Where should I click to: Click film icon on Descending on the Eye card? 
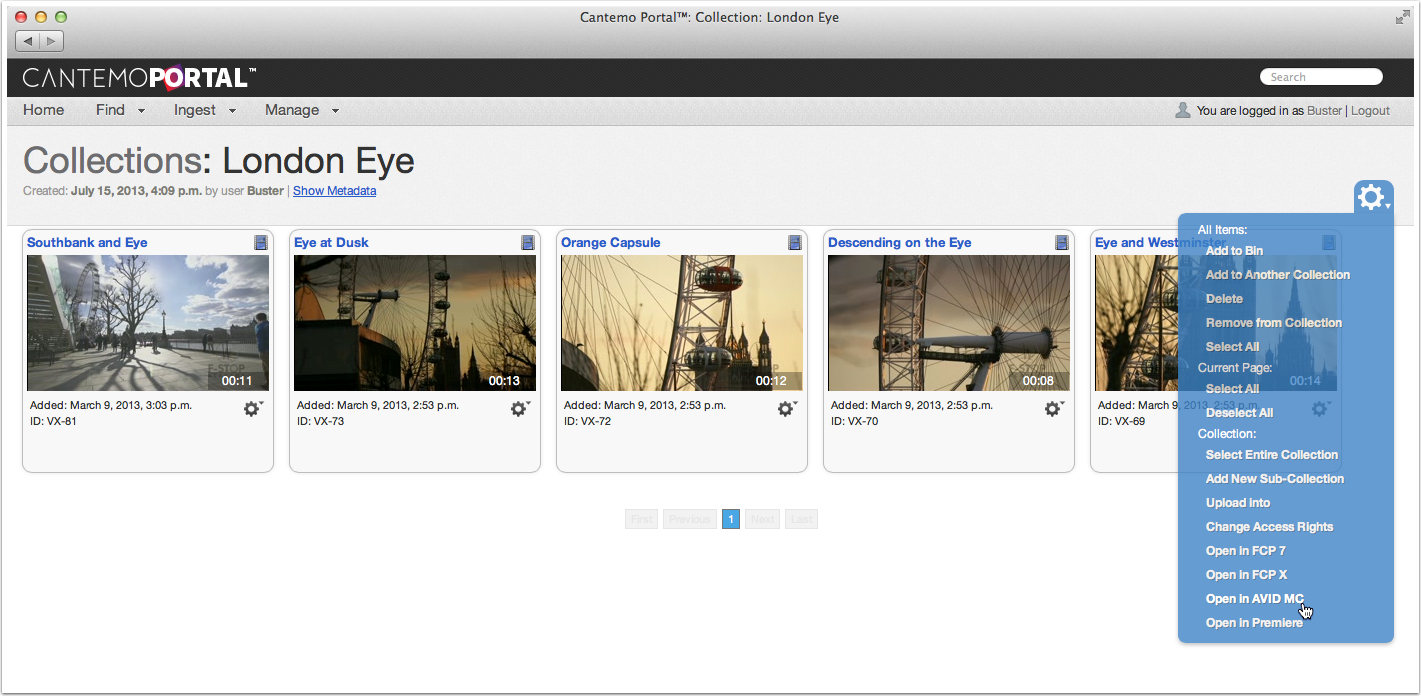1062,242
